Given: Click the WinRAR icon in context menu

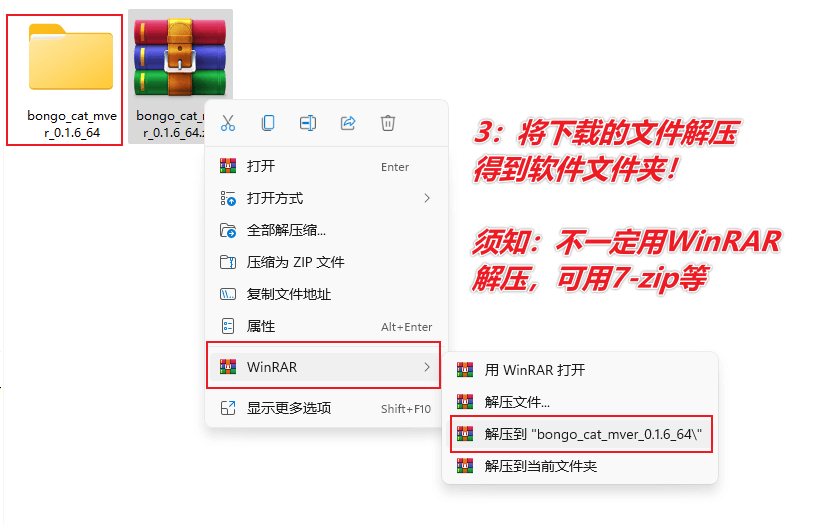Looking at the screenshot, I should 228,367.
